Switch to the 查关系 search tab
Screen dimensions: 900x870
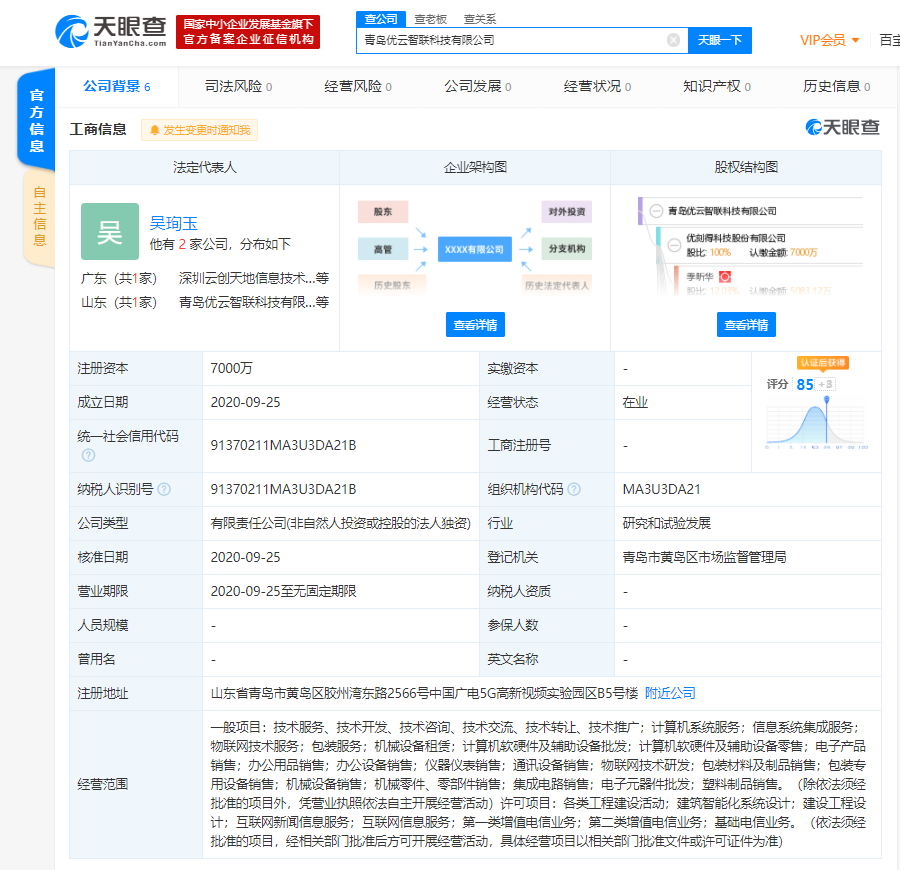tap(480, 19)
